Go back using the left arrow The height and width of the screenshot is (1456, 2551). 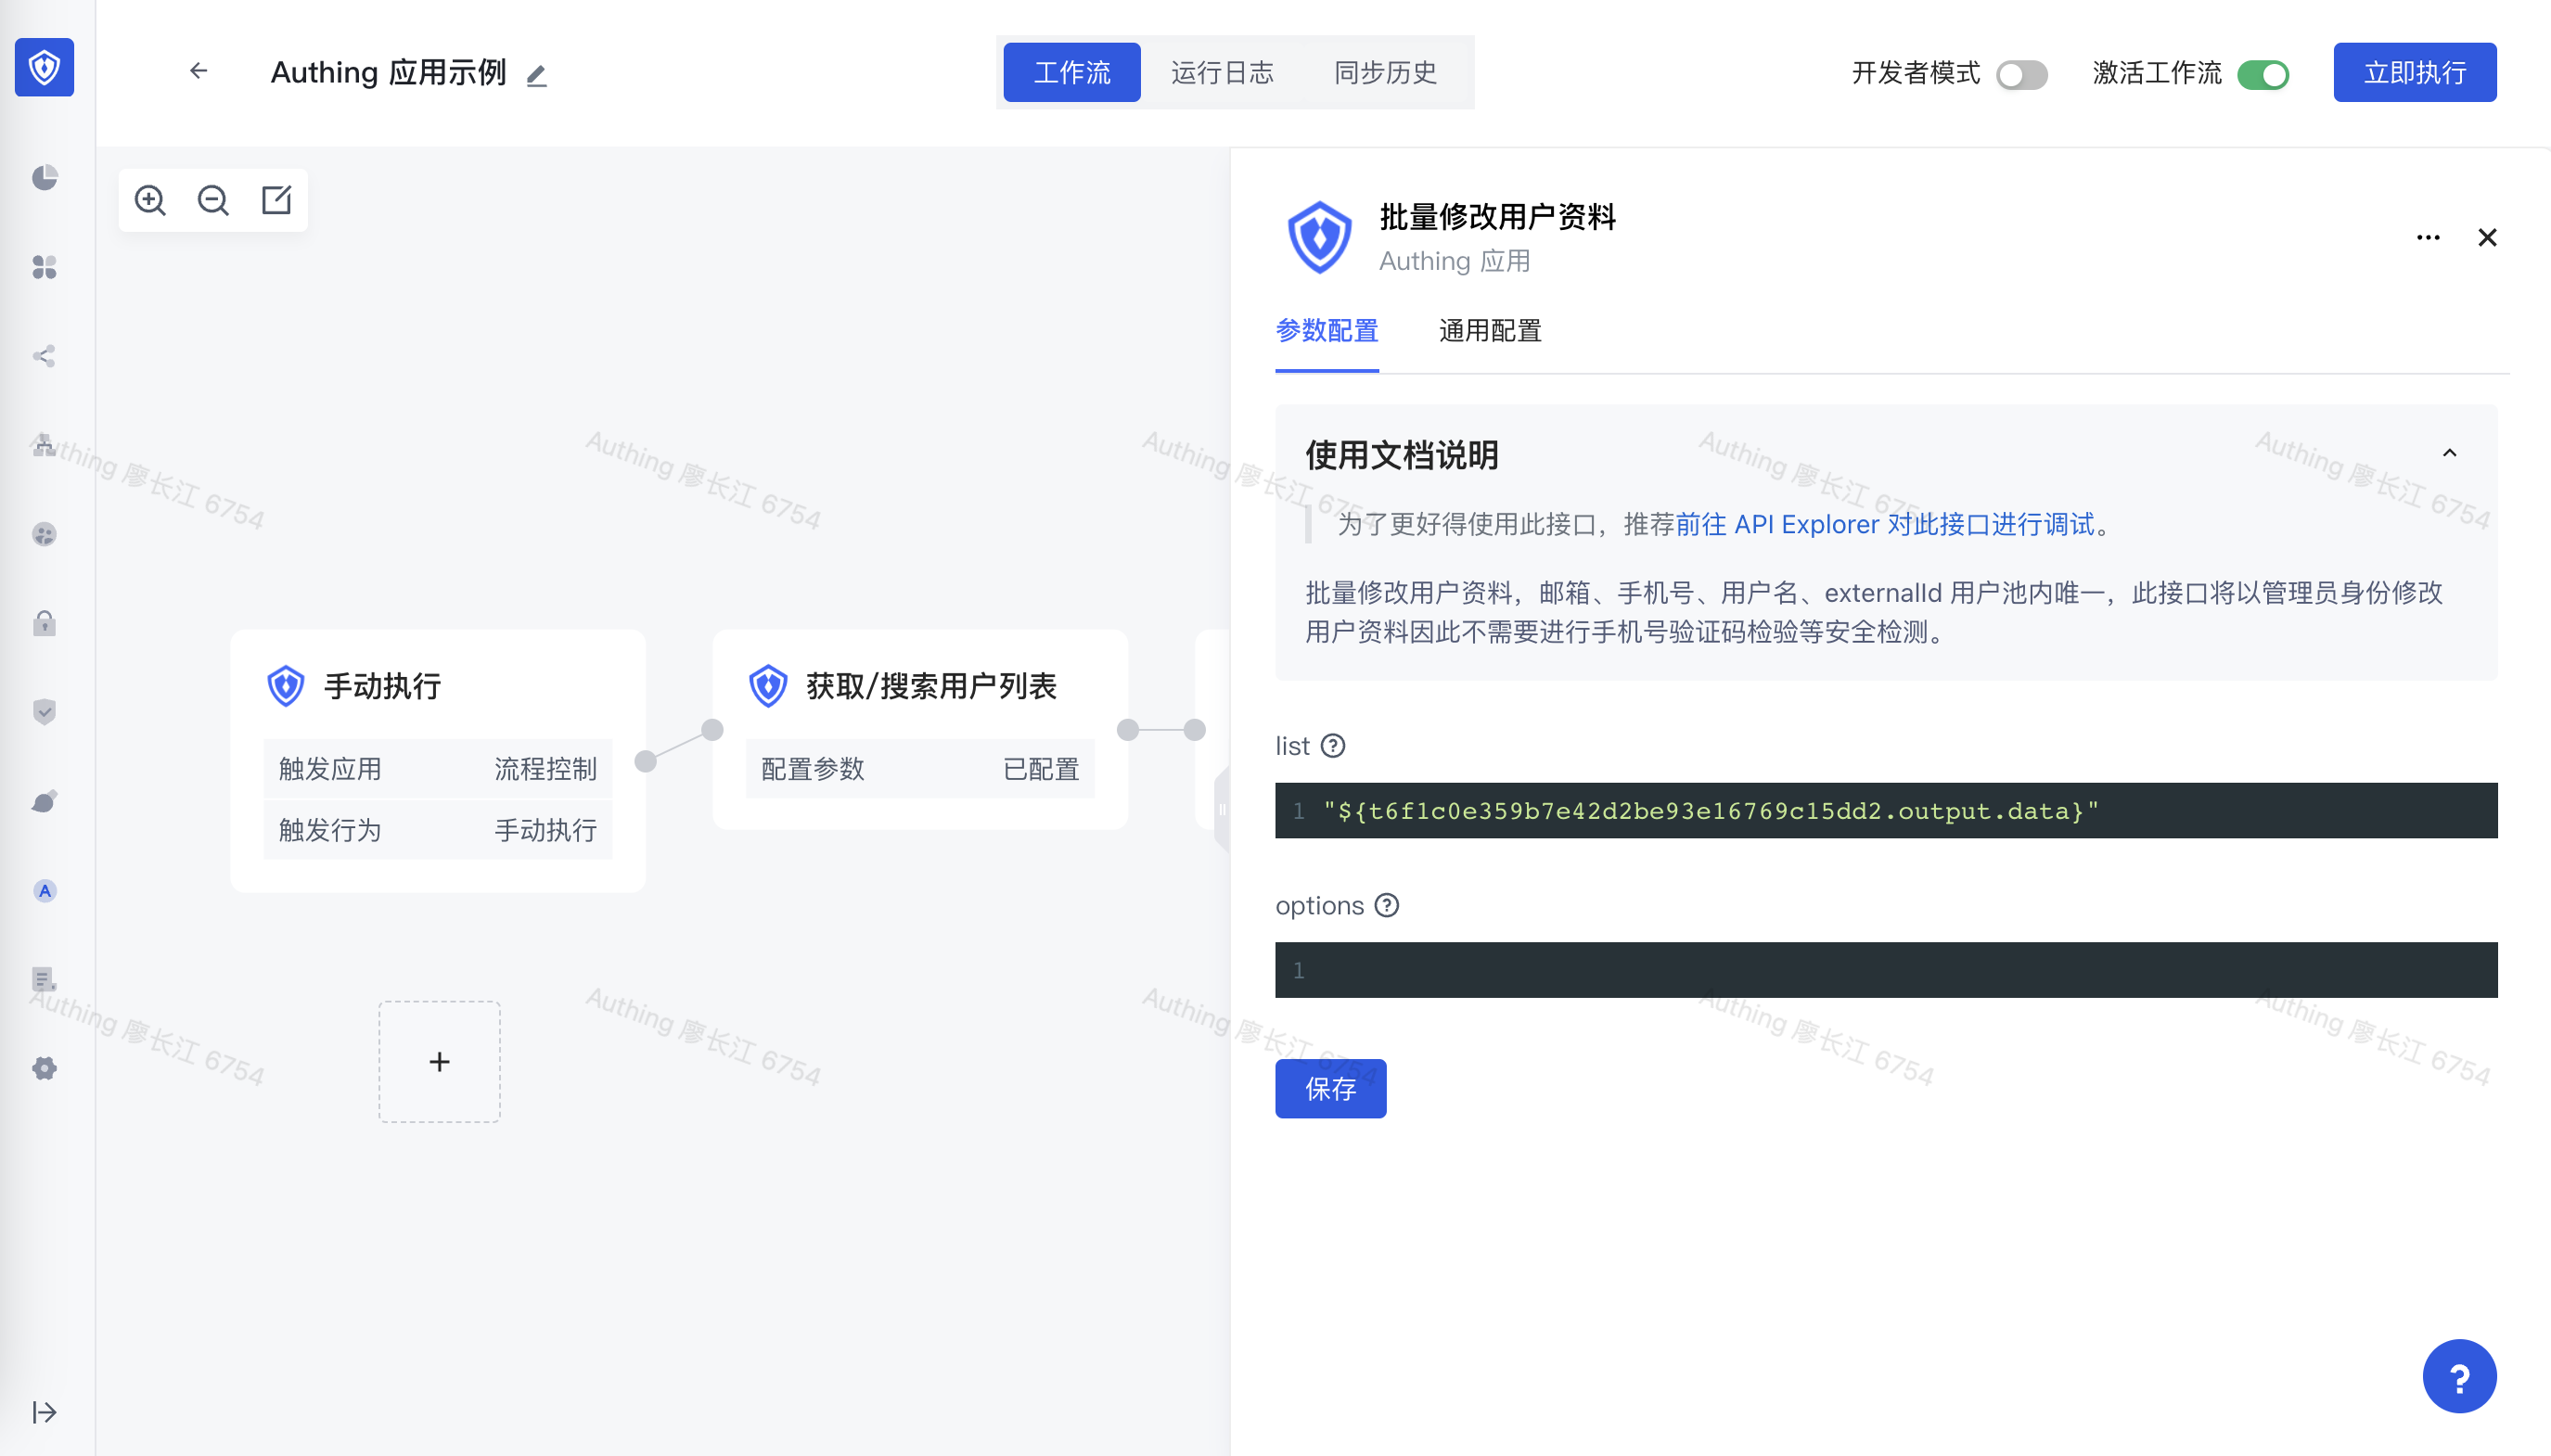click(199, 71)
